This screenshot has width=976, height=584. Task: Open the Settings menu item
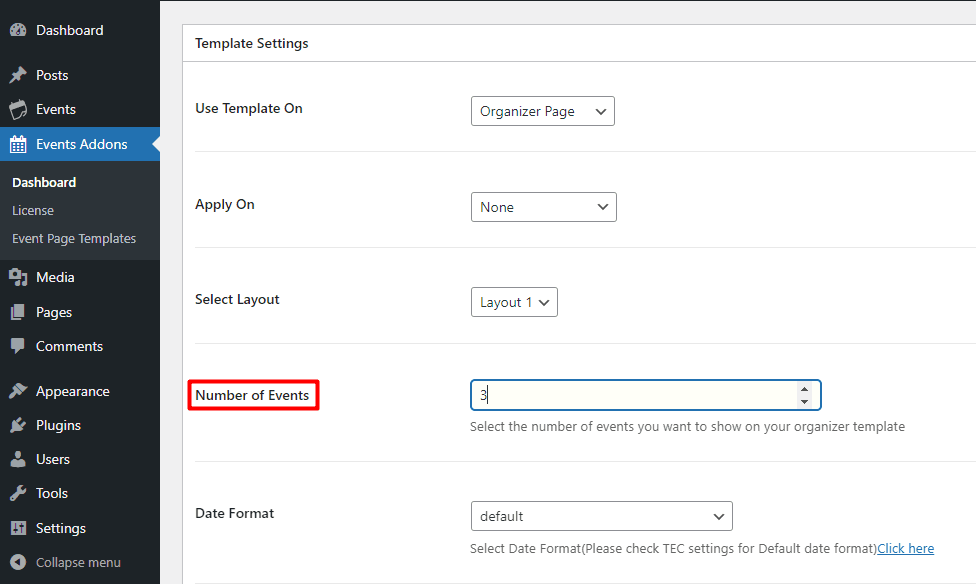pos(60,528)
